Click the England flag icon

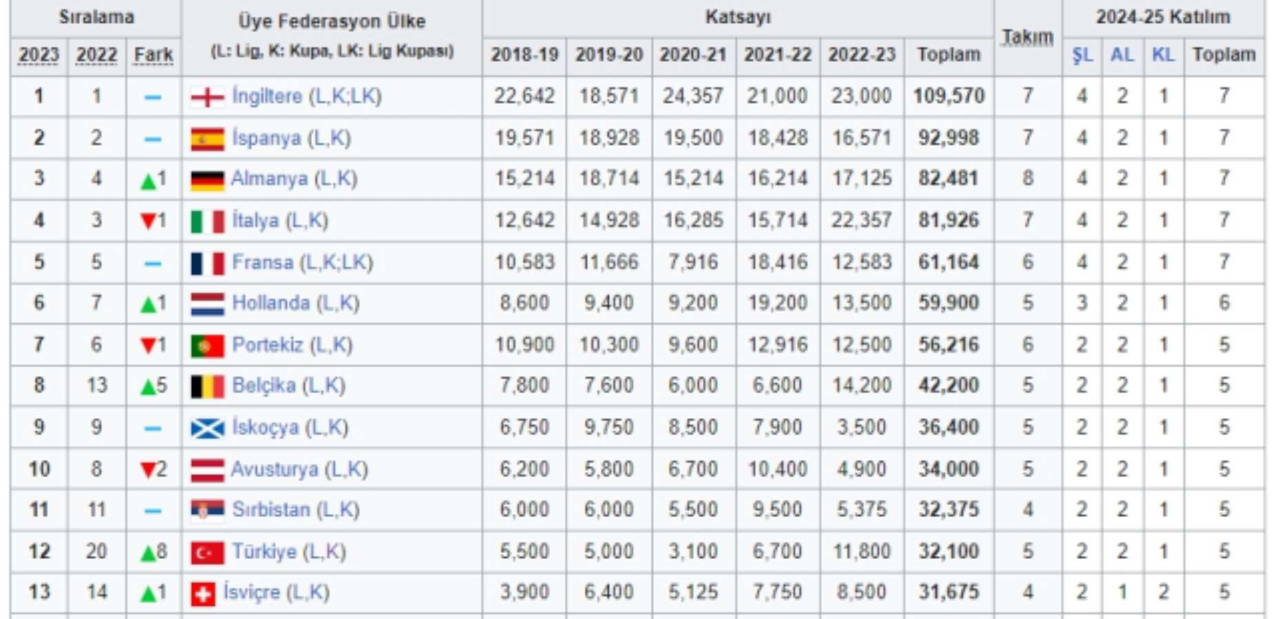[207, 97]
